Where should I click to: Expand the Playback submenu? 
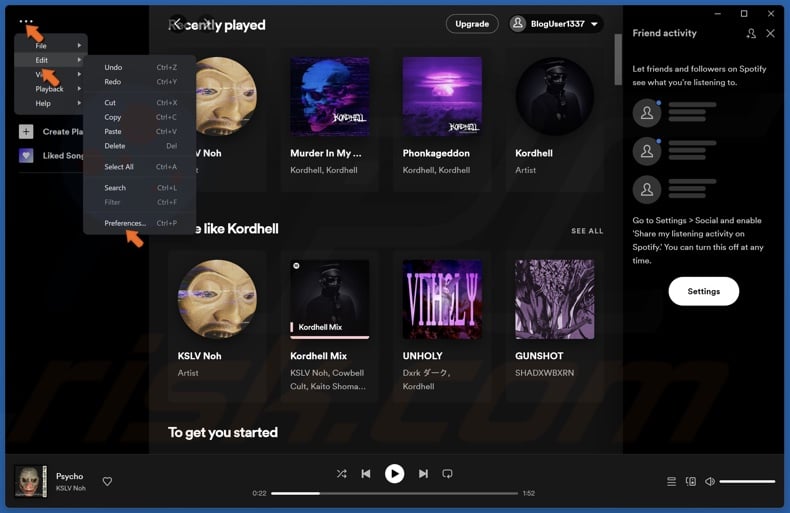pyautogui.click(x=51, y=89)
